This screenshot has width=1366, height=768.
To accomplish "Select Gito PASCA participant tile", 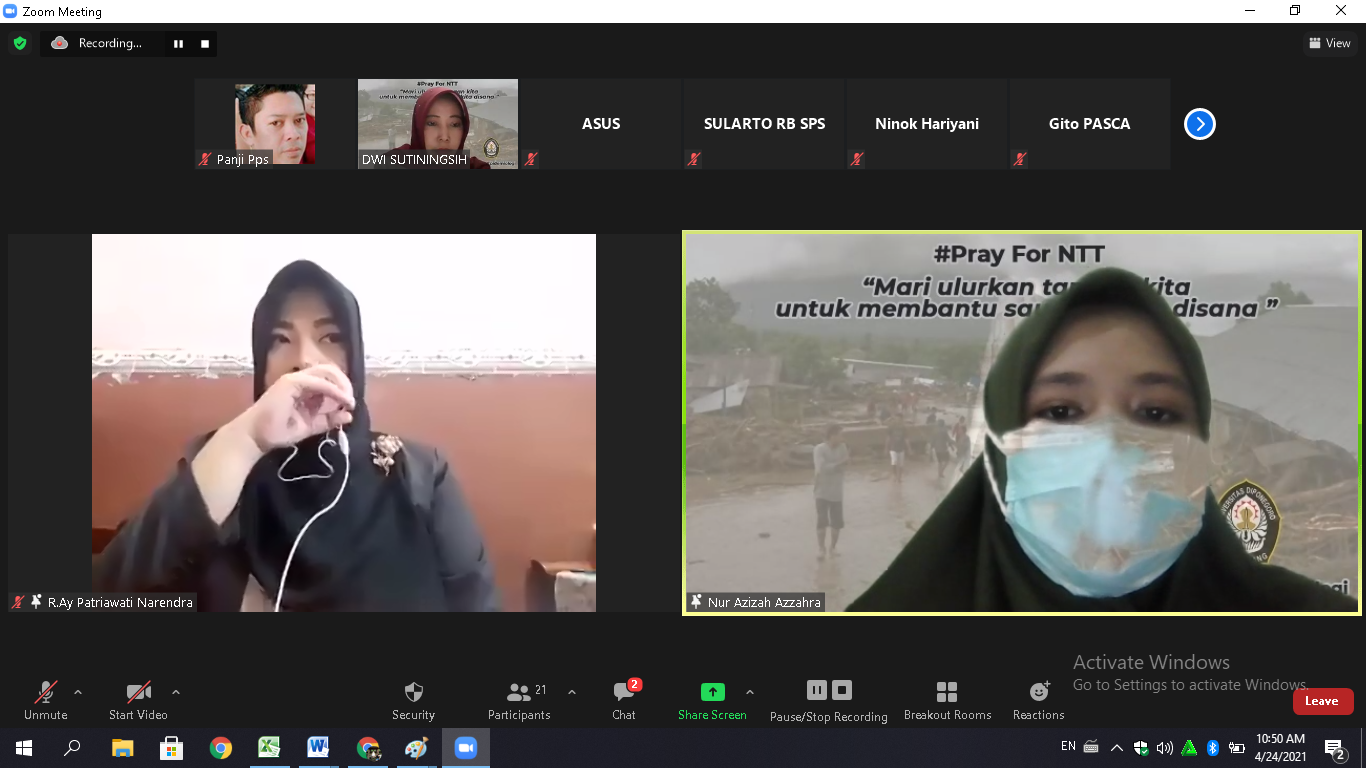I will click(1090, 124).
